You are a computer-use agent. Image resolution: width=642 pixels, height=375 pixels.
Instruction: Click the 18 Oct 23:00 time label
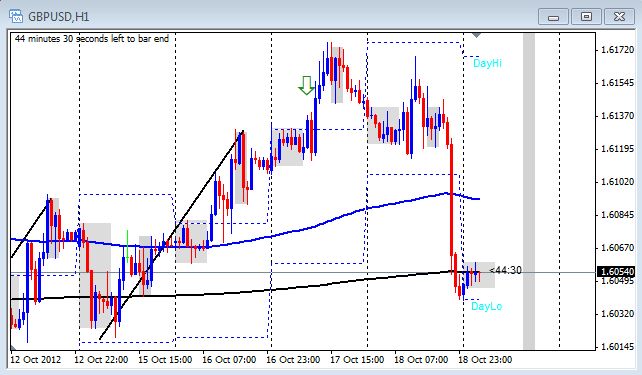[485, 360]
